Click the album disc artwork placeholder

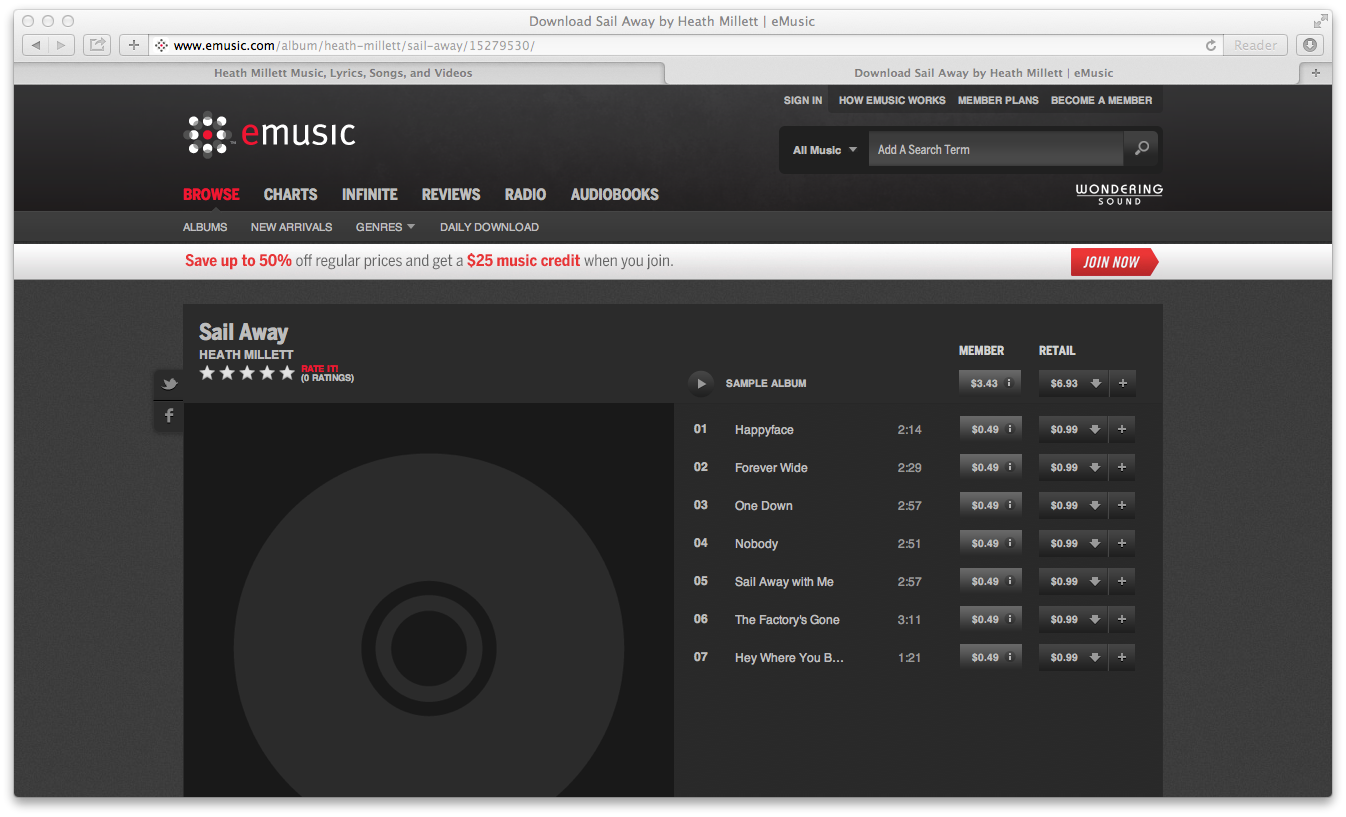(x=428, y=600)
